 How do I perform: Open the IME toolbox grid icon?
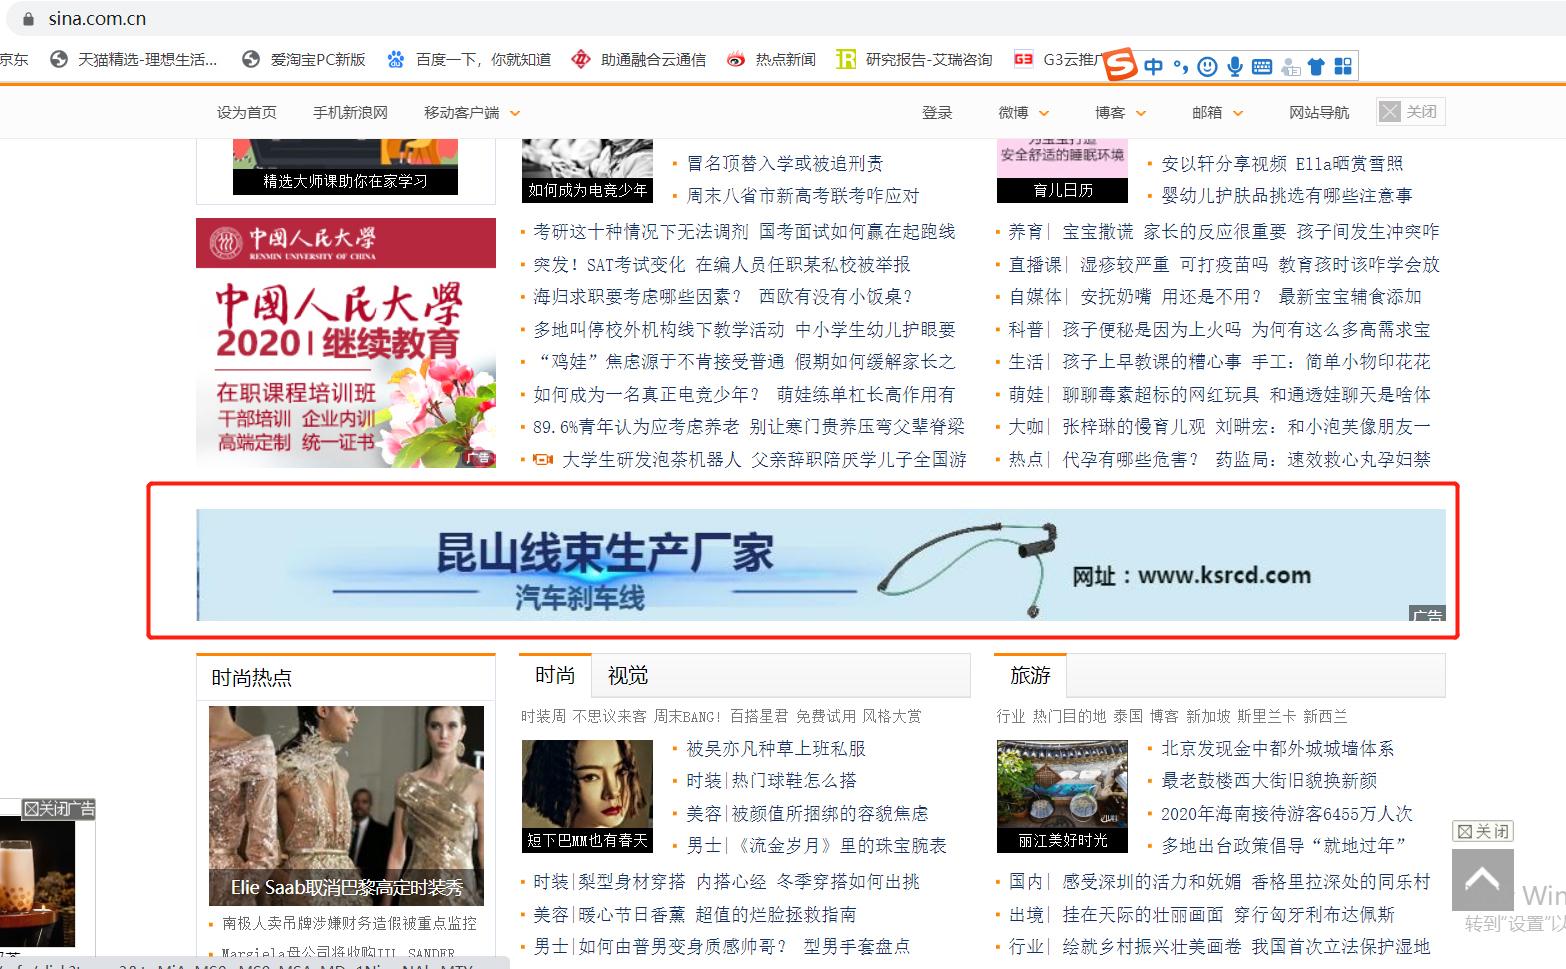pyautogui.click(x=1343, y=66)
